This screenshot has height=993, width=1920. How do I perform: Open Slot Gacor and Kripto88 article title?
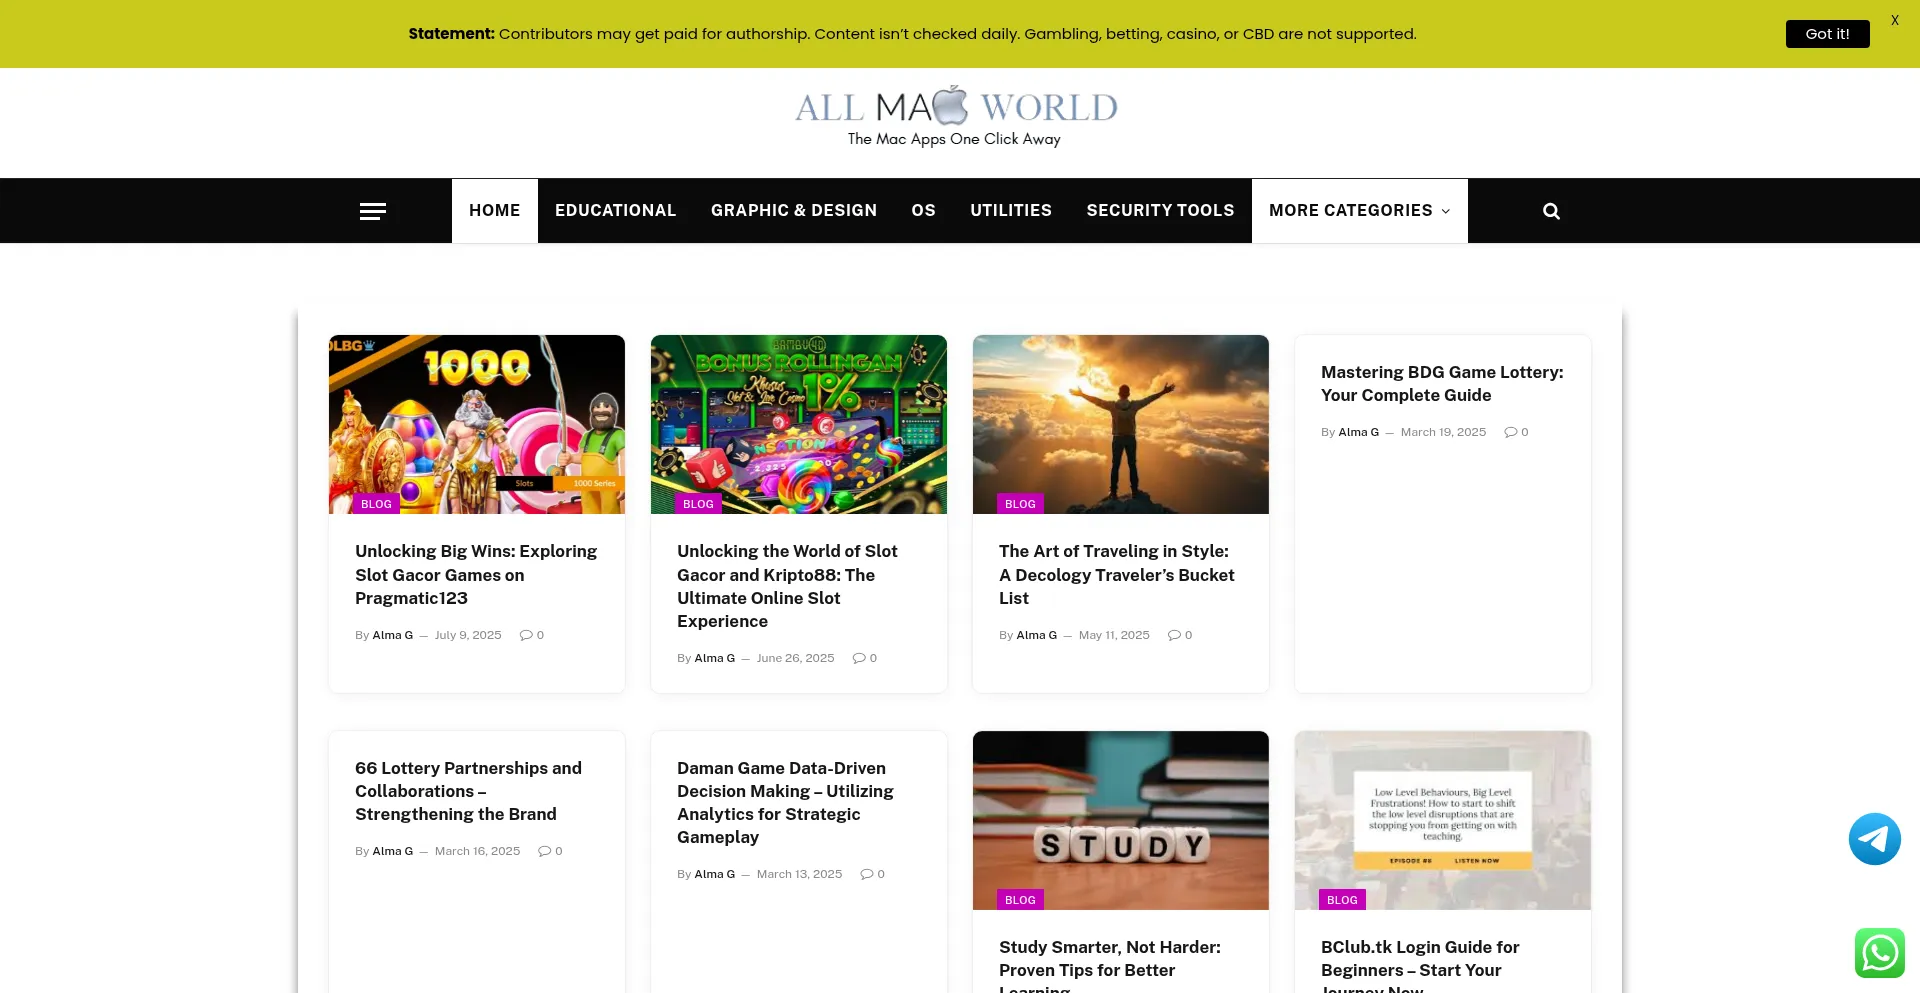[787, 586]
